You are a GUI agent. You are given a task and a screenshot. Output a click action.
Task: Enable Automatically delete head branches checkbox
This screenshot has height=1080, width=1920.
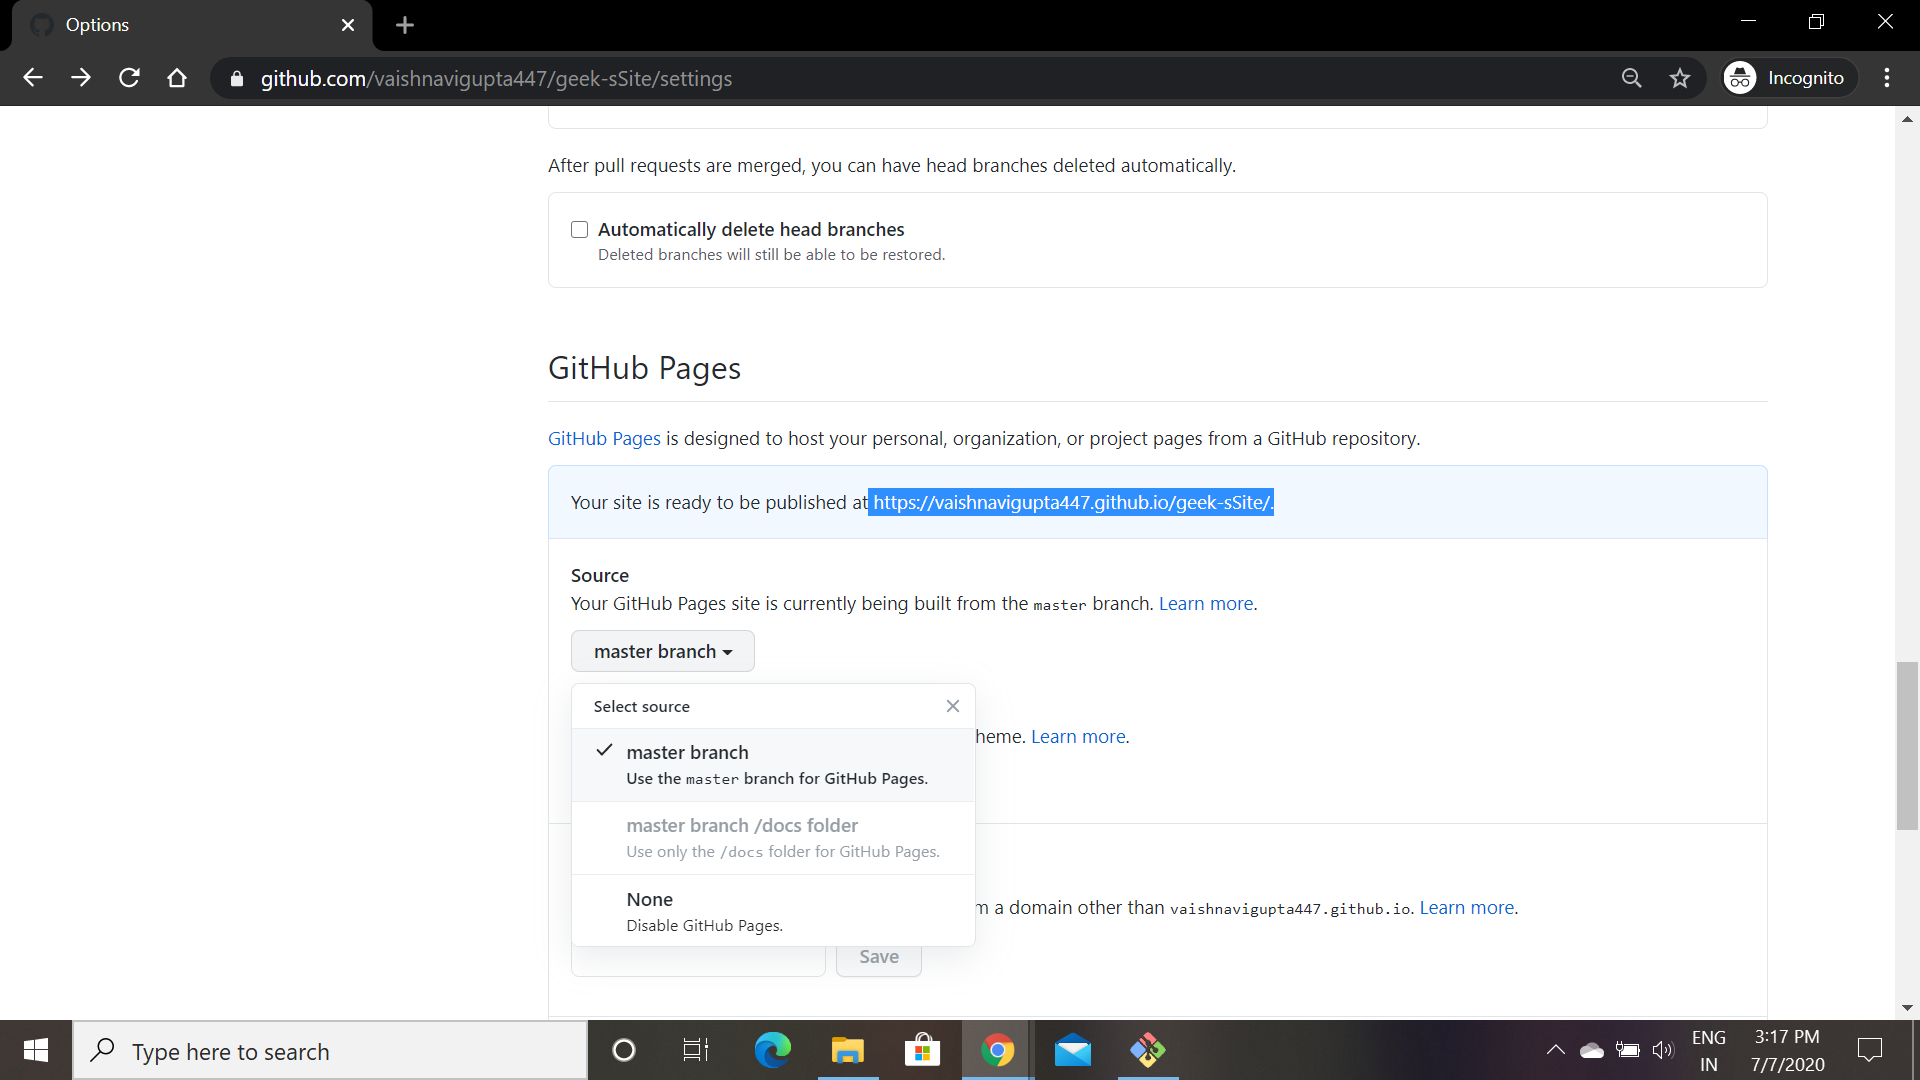click(579, 230)
